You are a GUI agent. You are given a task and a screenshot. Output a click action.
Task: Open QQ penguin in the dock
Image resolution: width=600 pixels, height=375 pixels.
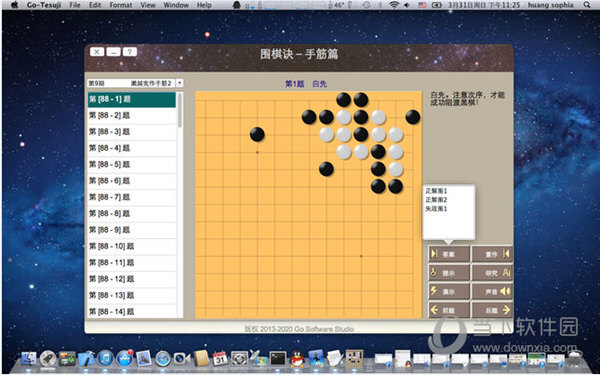click(297, 359)
